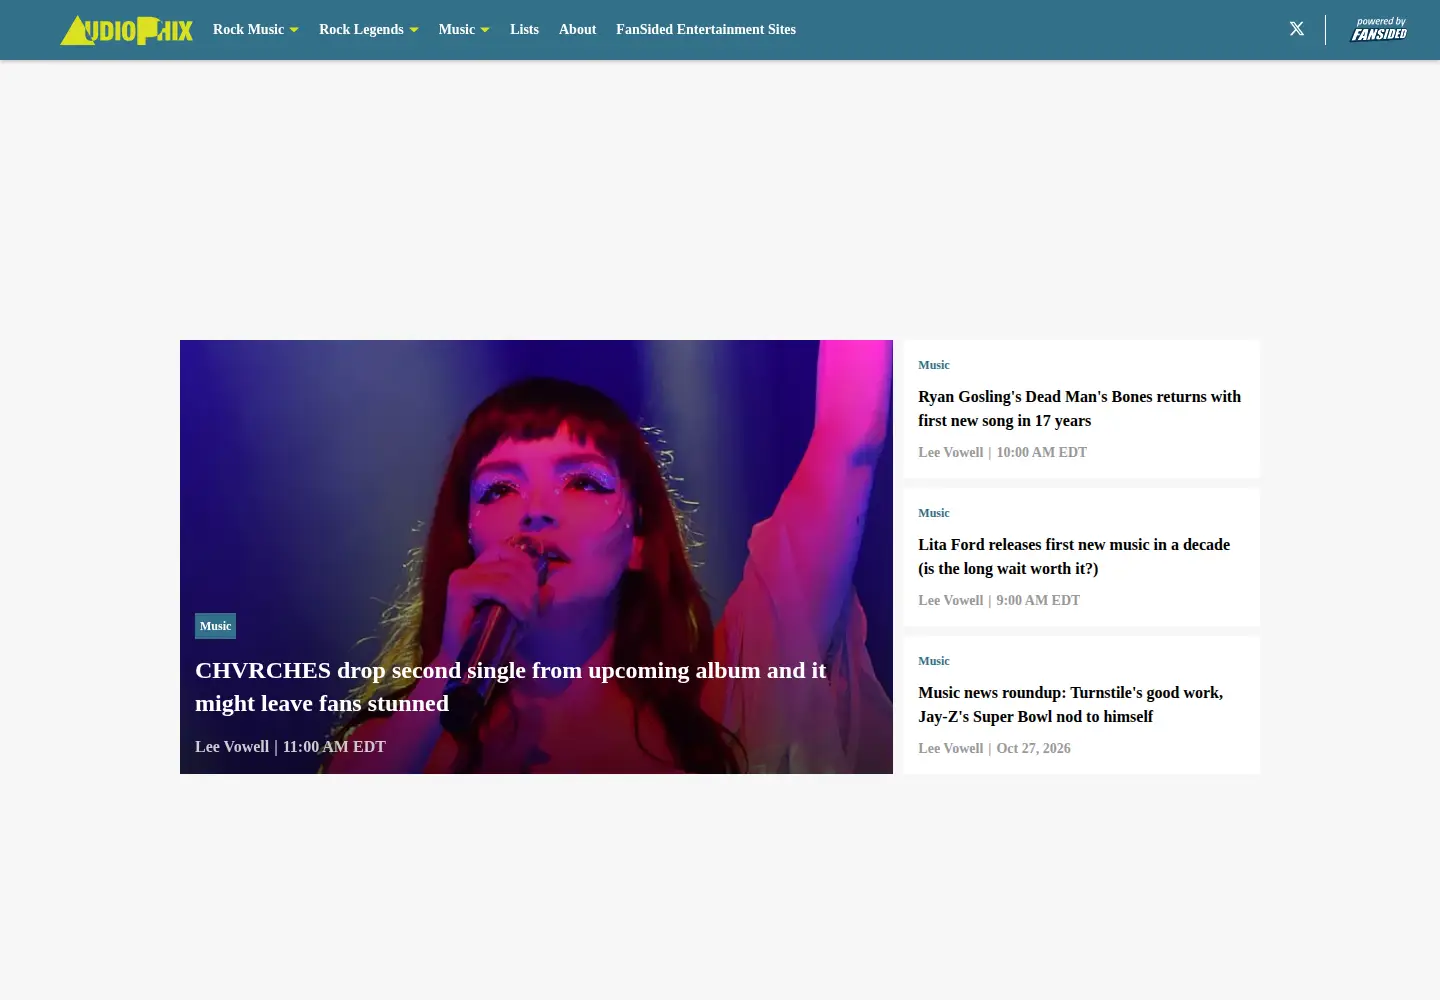The image size is (1440, 1000).
Task: Open Lee Vowell author link on CHVRCHES story
Action: (x=232, y=747)
